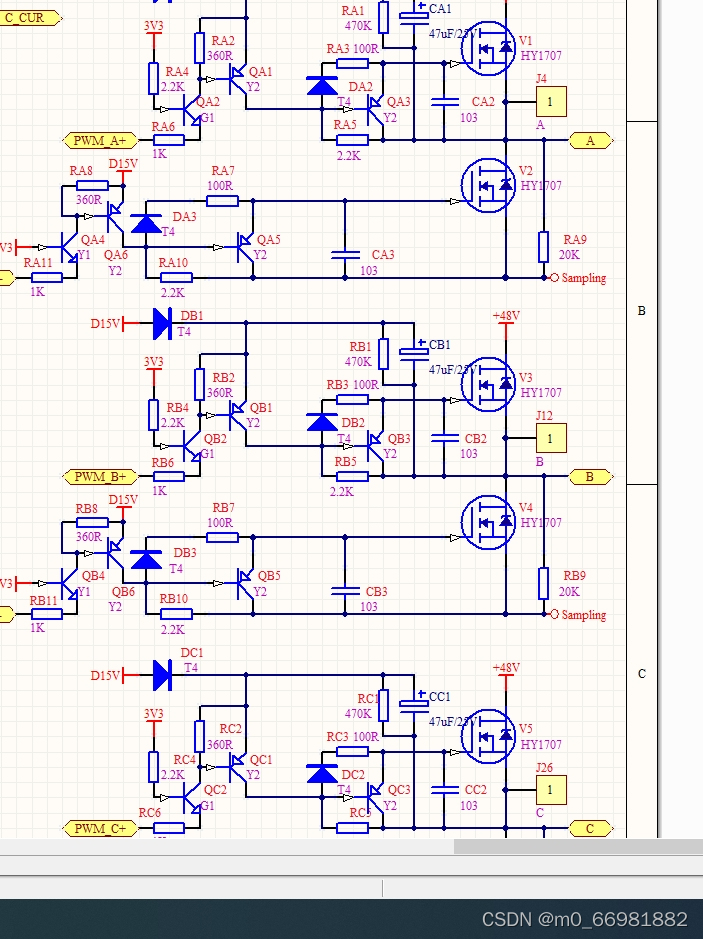Select capacitor CA2 symbol
703x939 pixels.
tap(444, 102)
